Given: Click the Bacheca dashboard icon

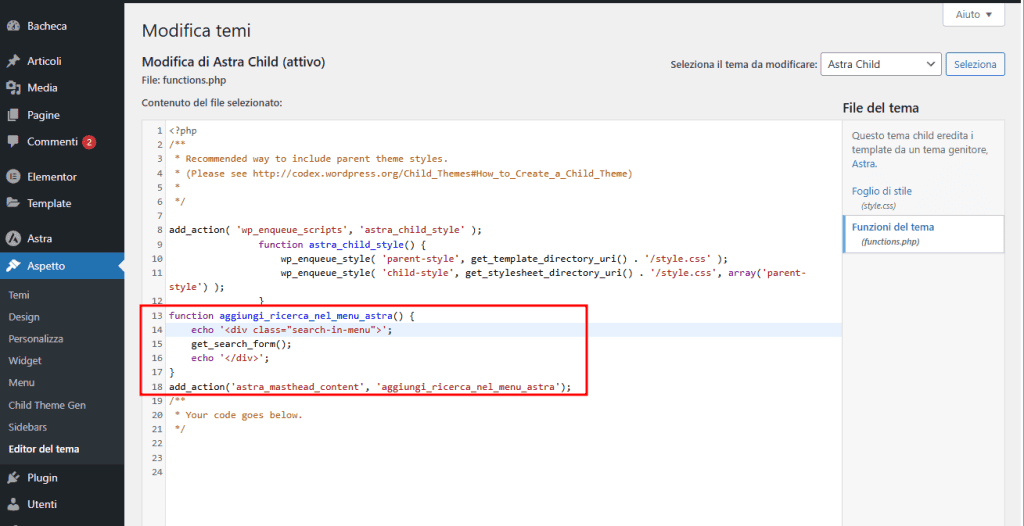Looking at the screenshot, I should [x=12, y=26].
